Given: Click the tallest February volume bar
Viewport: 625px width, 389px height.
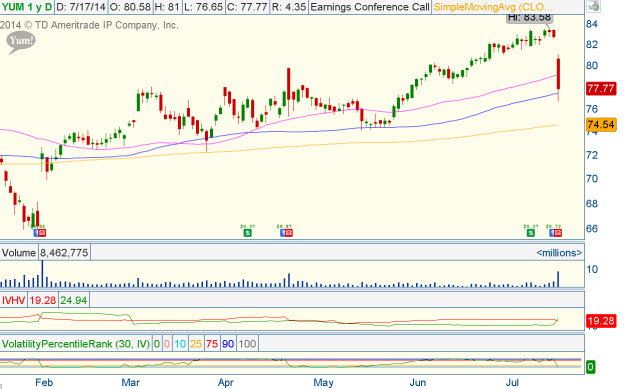Looking at the screenshot, I should pos(42,274).
